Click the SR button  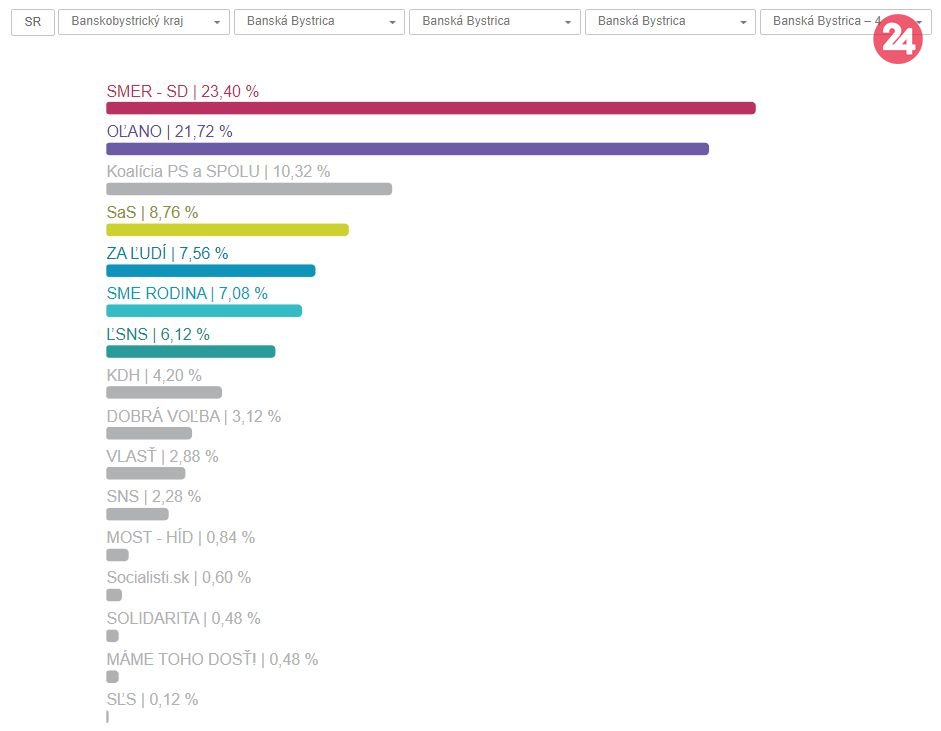pos(32,22)
